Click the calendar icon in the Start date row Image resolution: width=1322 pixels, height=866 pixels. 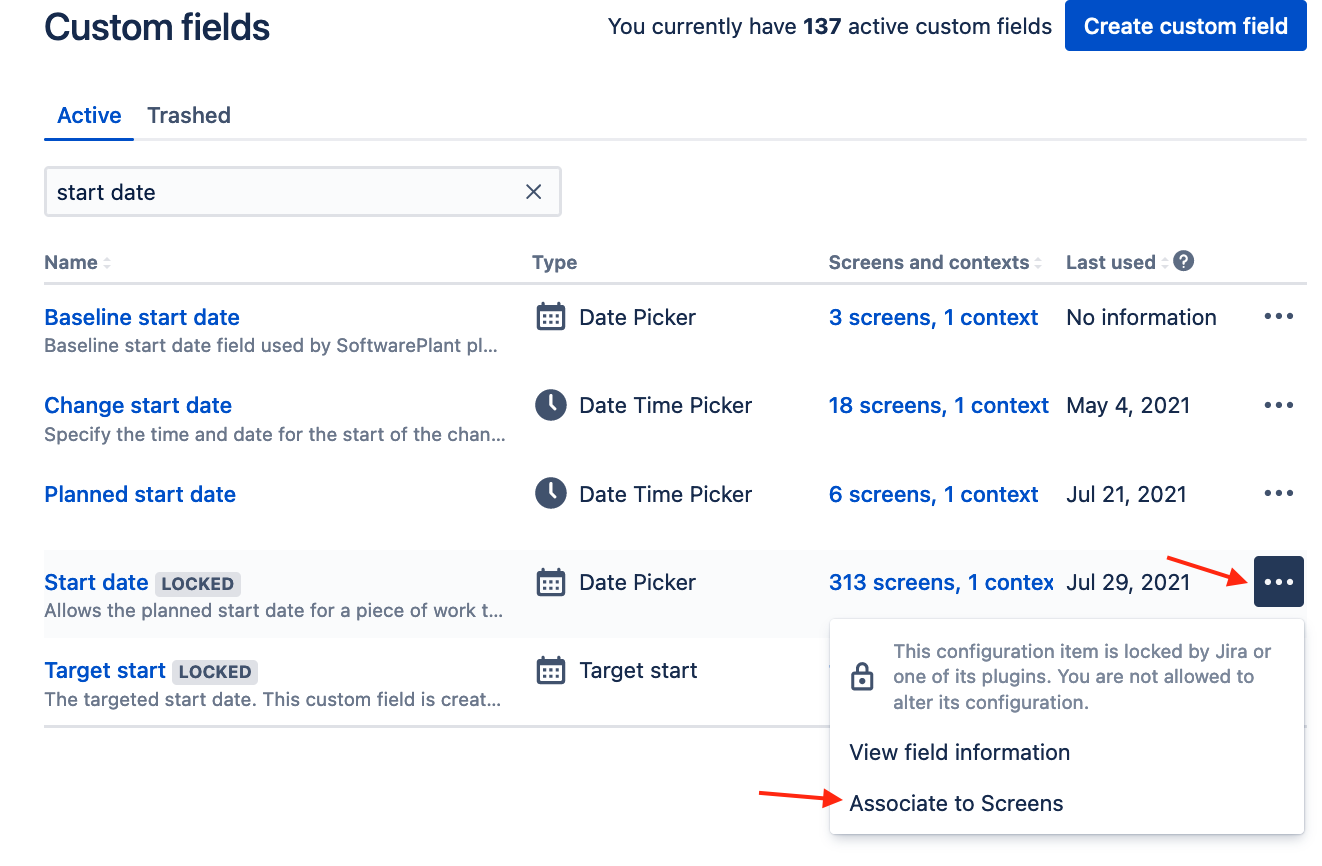pos(550,581)
